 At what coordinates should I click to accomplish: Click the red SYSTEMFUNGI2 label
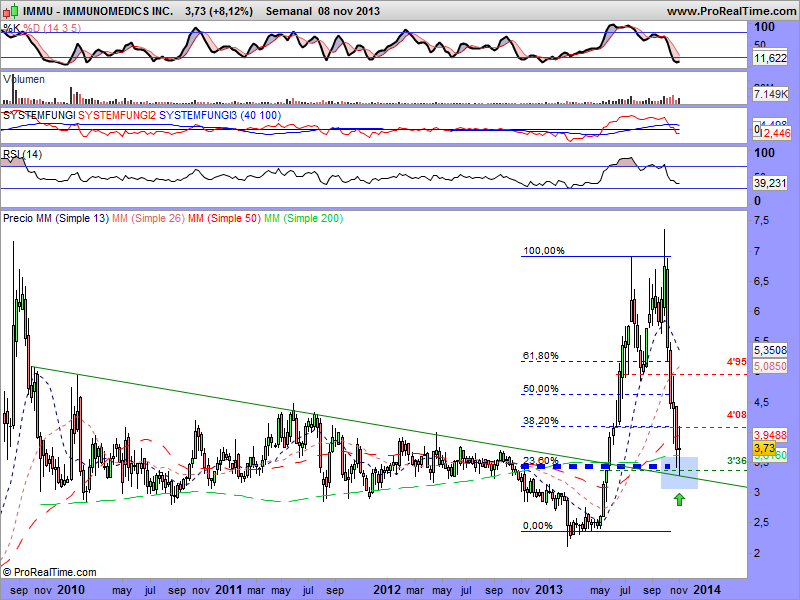[117, 115]
